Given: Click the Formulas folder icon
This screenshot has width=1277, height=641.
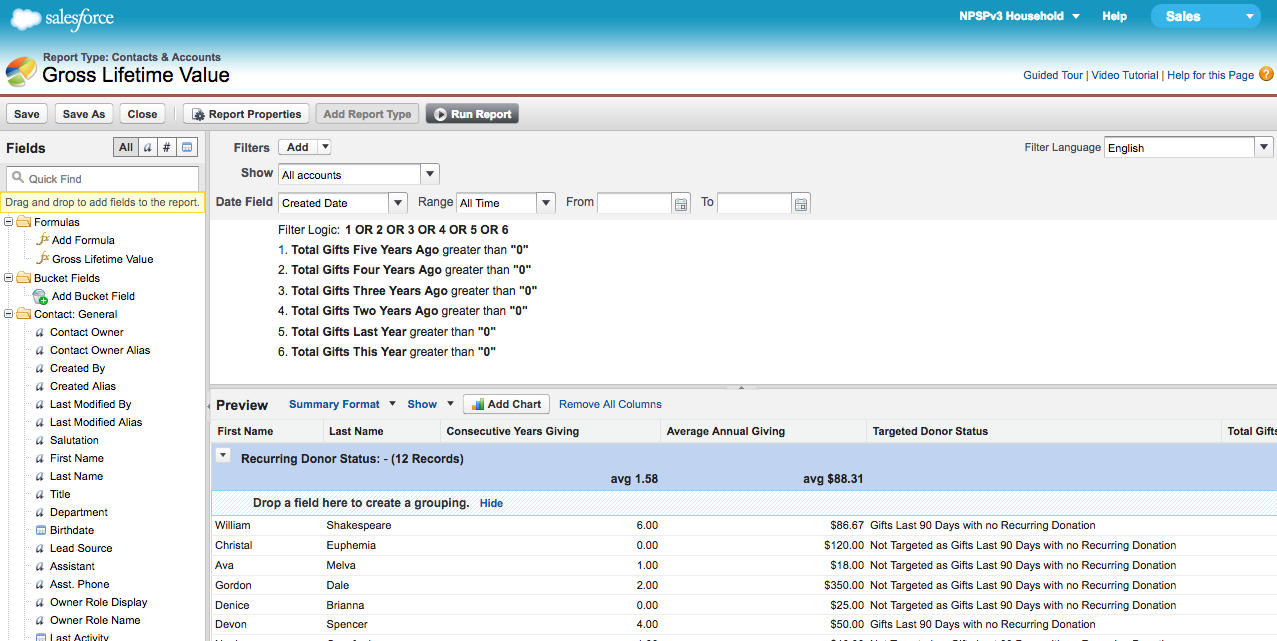Looking at the screenshot, I should tap(23, 222).
